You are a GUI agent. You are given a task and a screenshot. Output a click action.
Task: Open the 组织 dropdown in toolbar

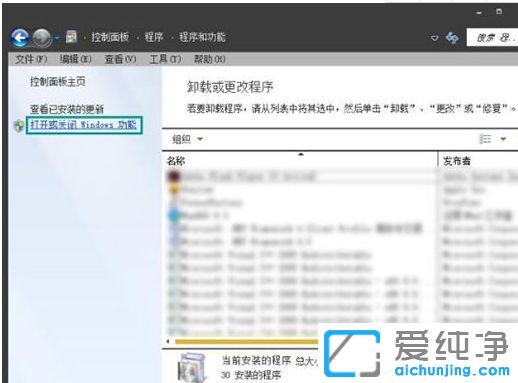click(187, 139)
